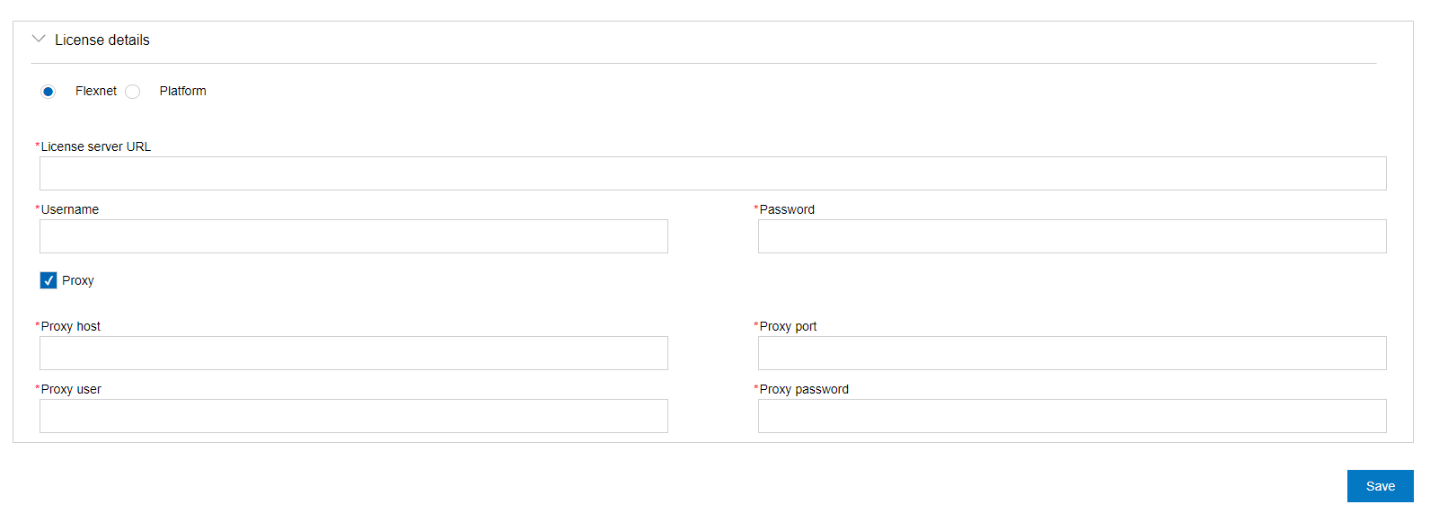Viewport: 1430px width, 531px height.
Task: Focus the License server URL field
Action: pos(712,173)
